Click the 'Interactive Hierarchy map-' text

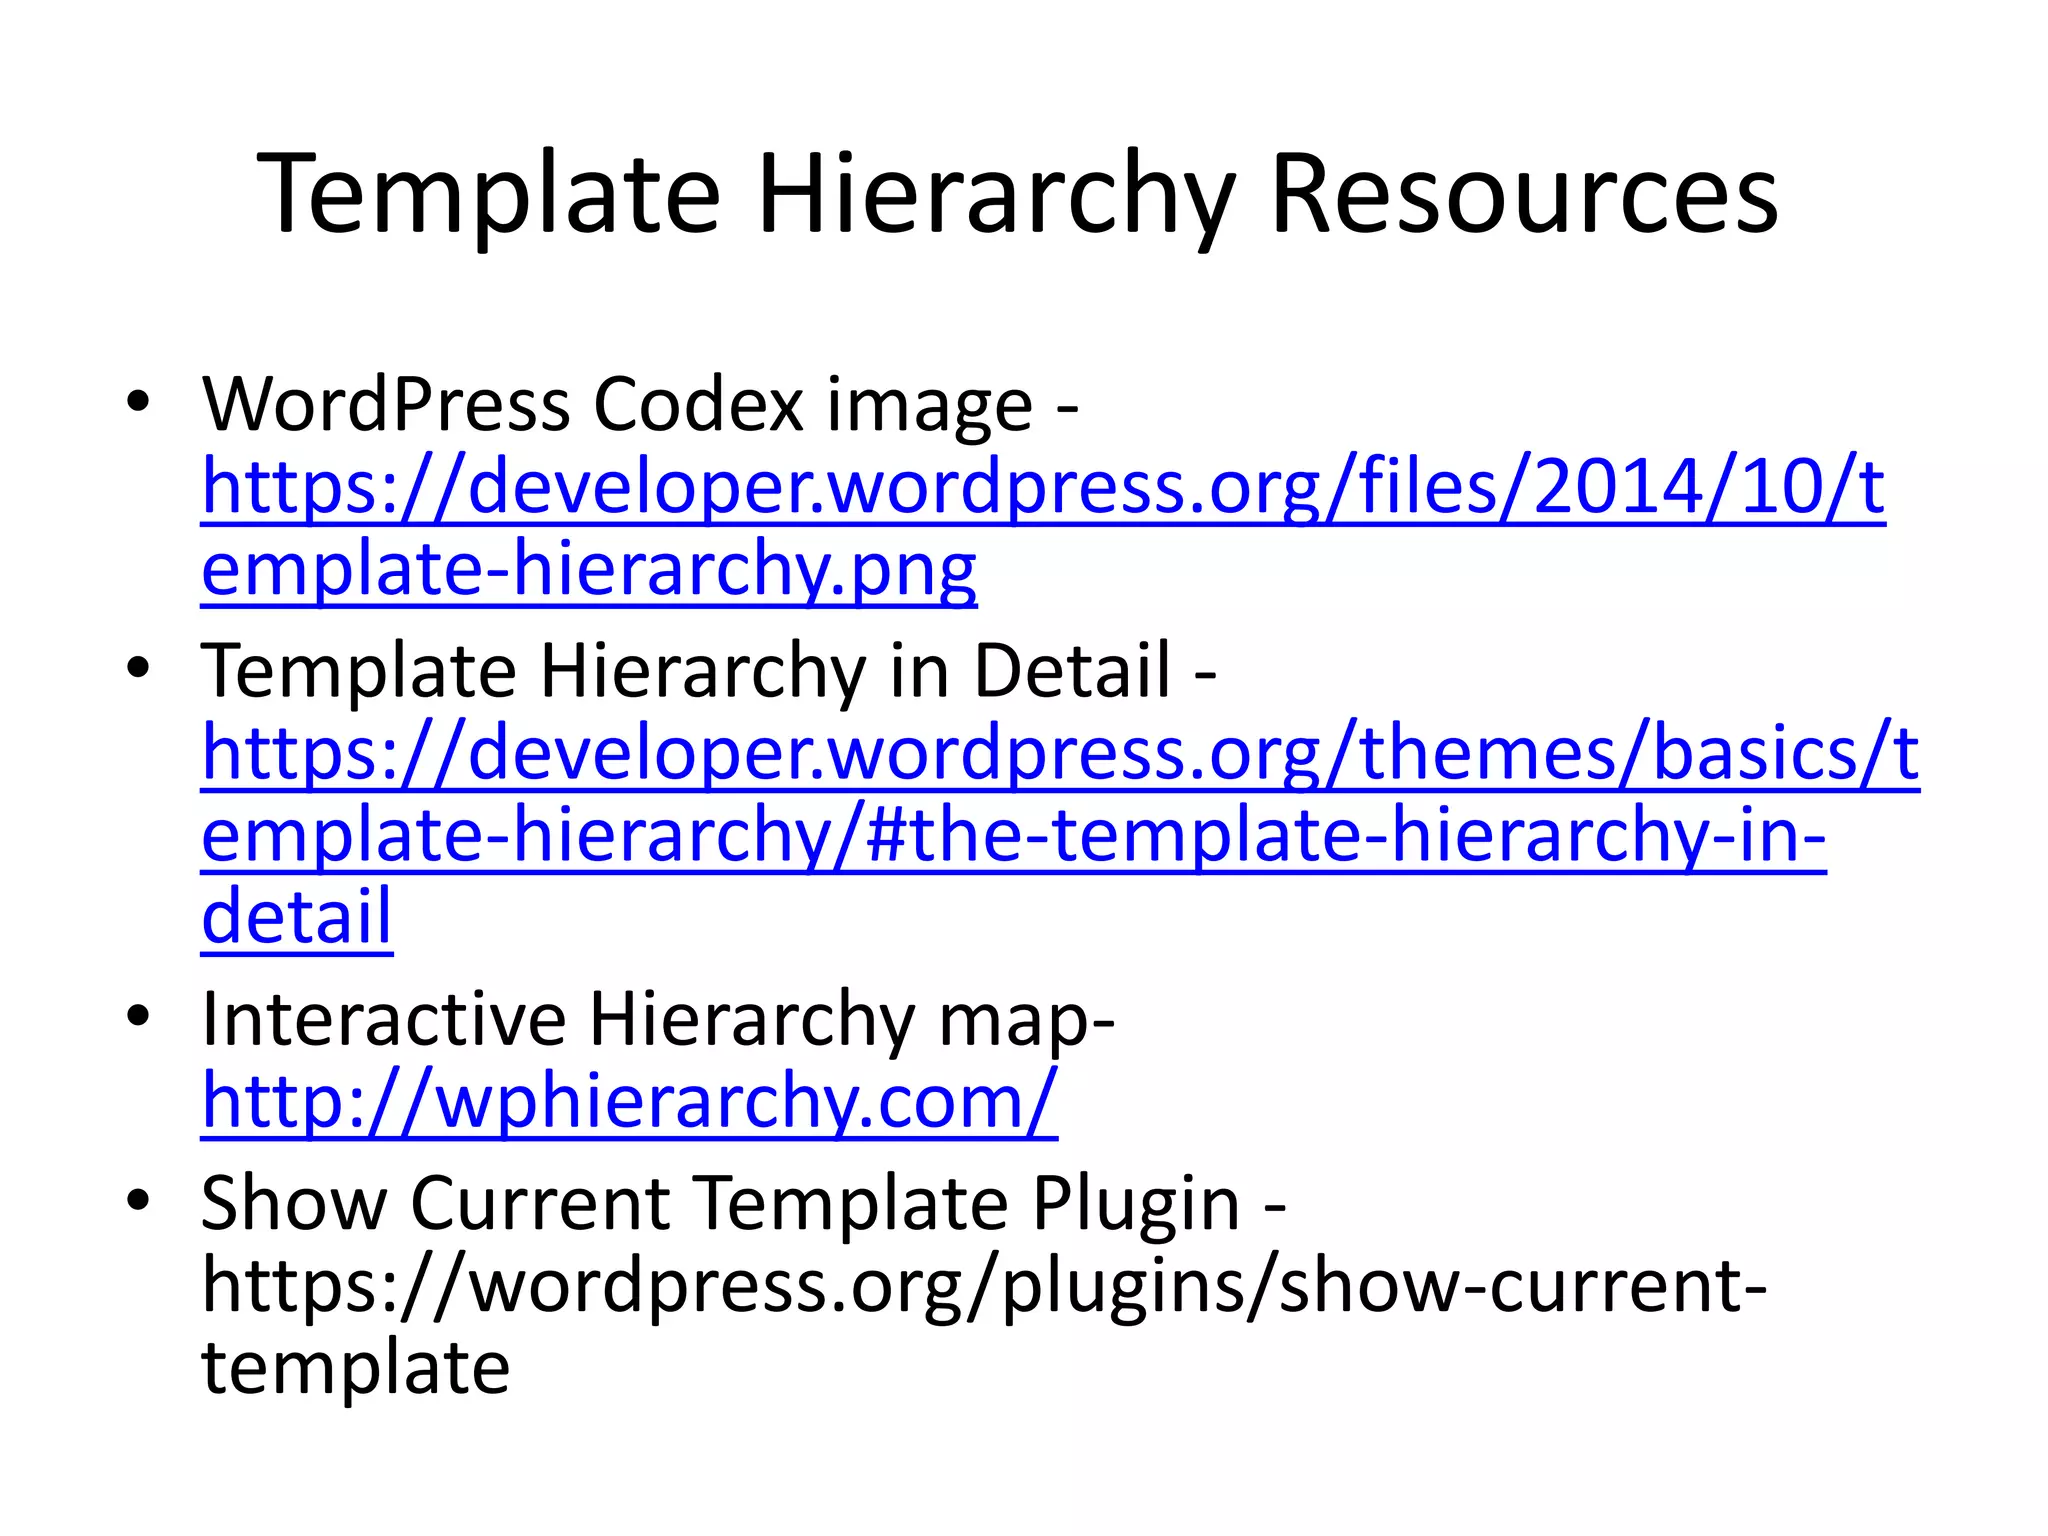tap(658, 1020)
